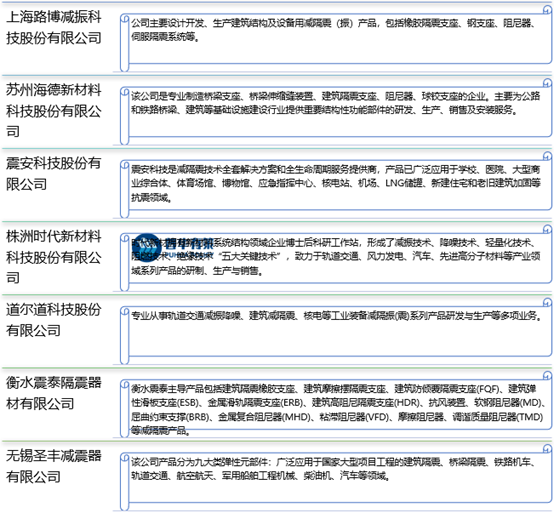This screenshot has height=513, width=554.
Task: Select company name 震安科技股份有限公司
Action: pos(54,173)
